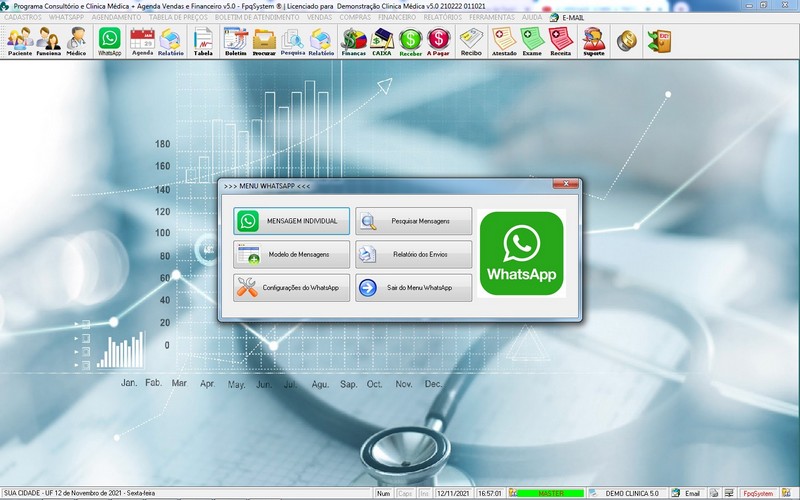Open the Paciente registration icon
The width and height of the screenshot is (800, 500).
(x=20, y=41)
